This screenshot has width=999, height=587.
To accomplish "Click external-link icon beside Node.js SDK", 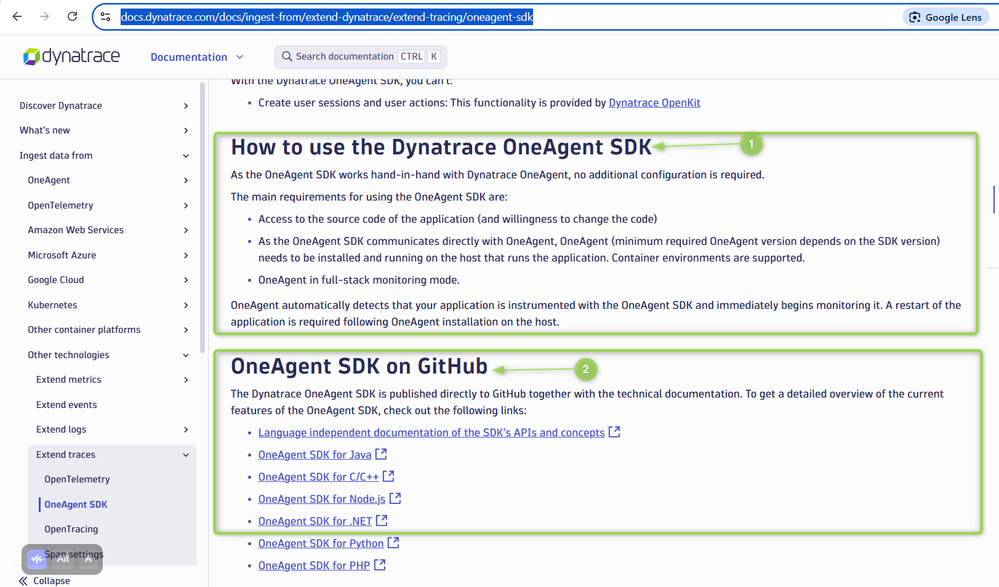I will (395, 498).
